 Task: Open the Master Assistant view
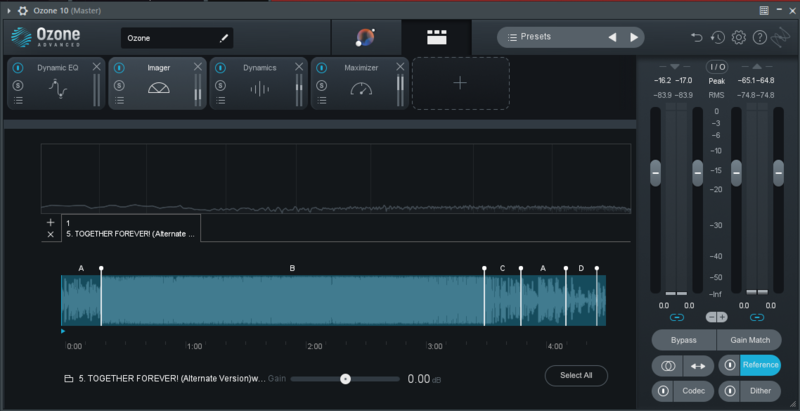pyautogui.click(x=365, y=38)
